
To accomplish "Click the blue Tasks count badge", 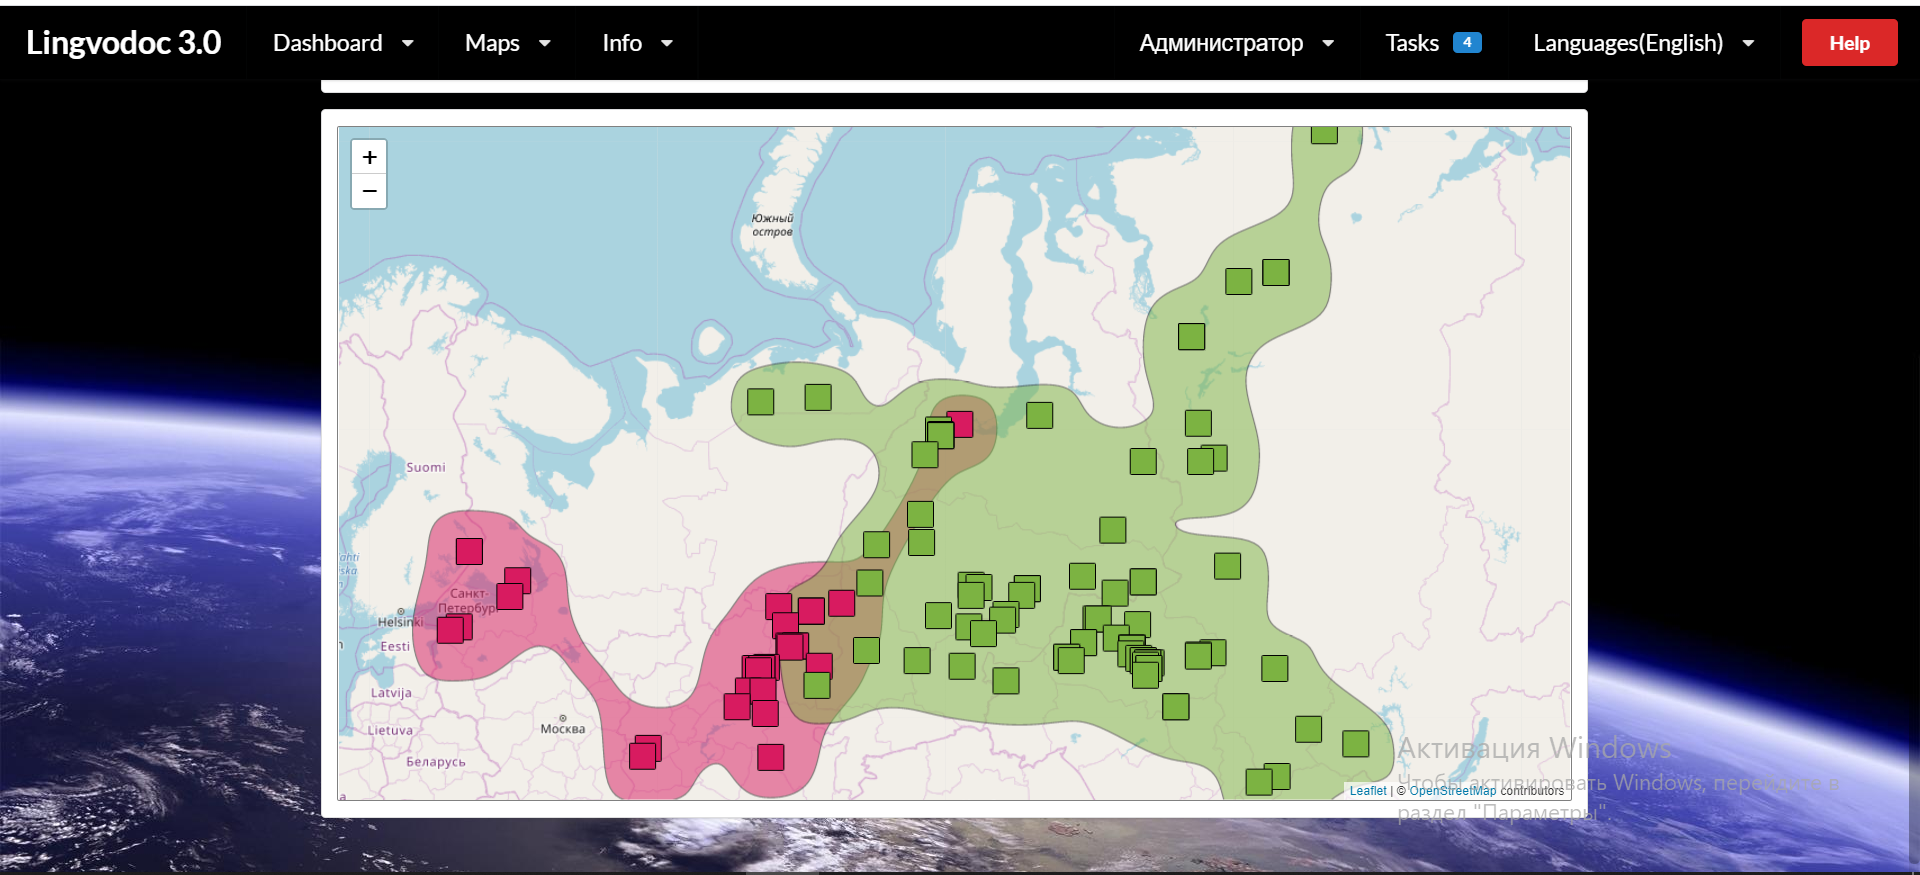I will (x=1466, y=42).
